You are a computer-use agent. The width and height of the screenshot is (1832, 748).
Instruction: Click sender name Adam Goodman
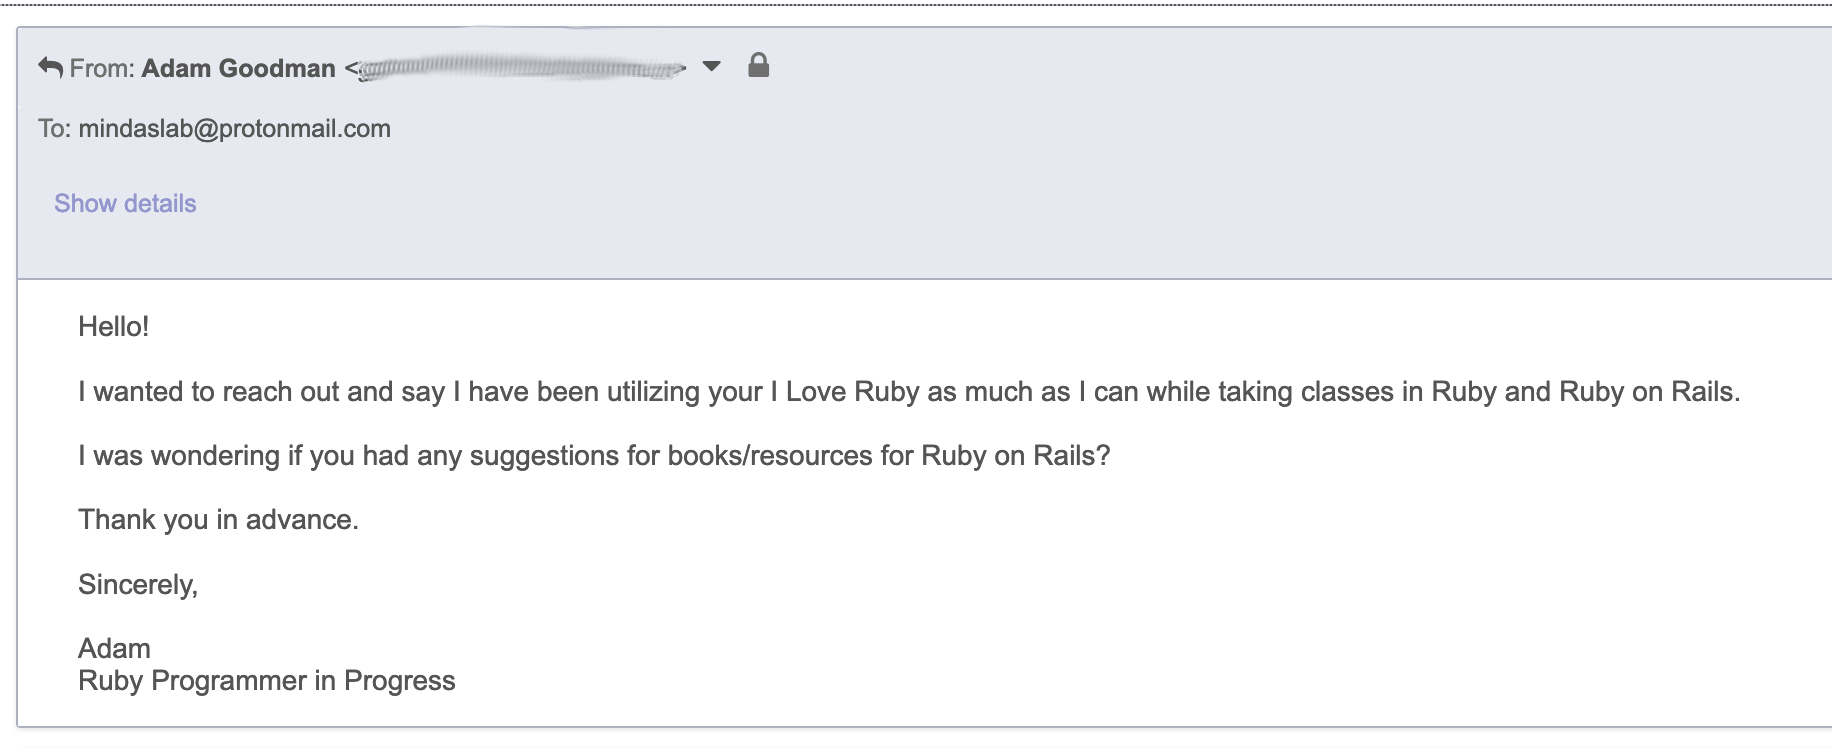click(x=238, y=68)
